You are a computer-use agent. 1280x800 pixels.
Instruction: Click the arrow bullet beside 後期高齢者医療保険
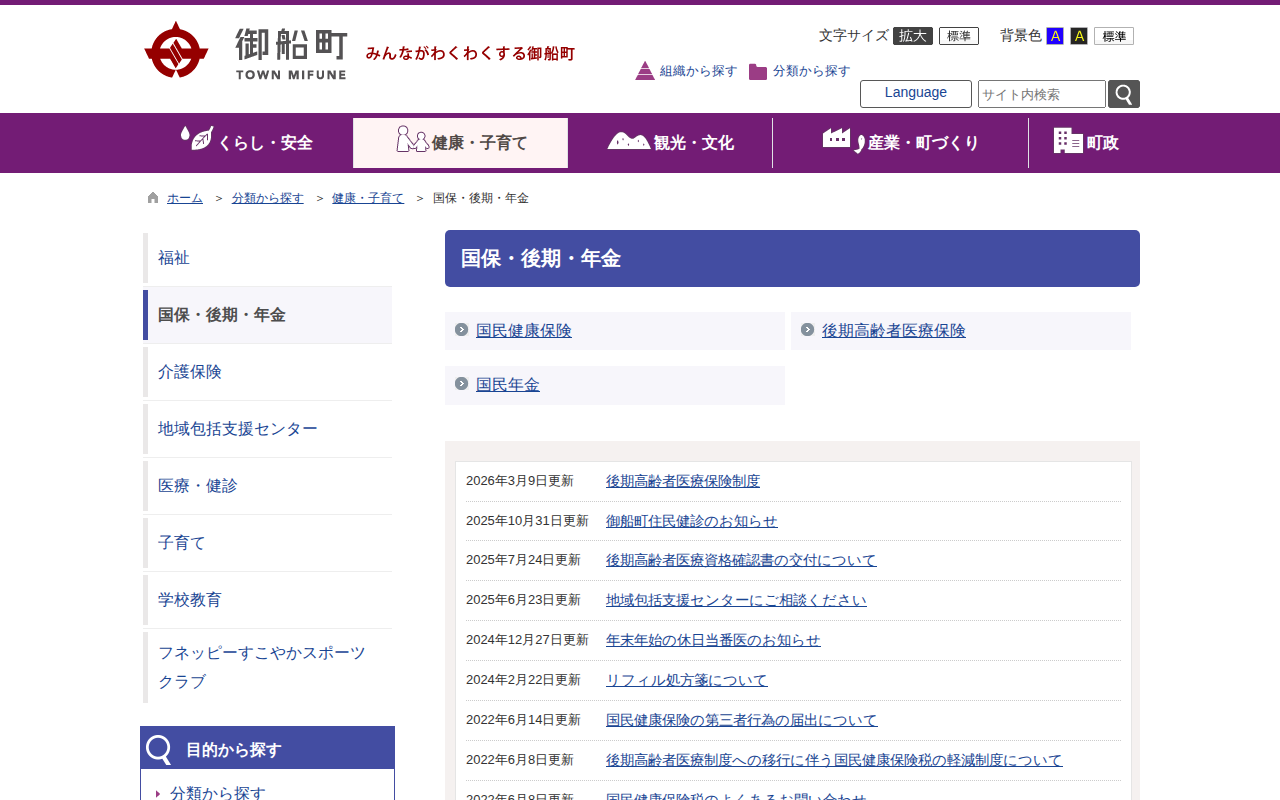pos(807,330)
